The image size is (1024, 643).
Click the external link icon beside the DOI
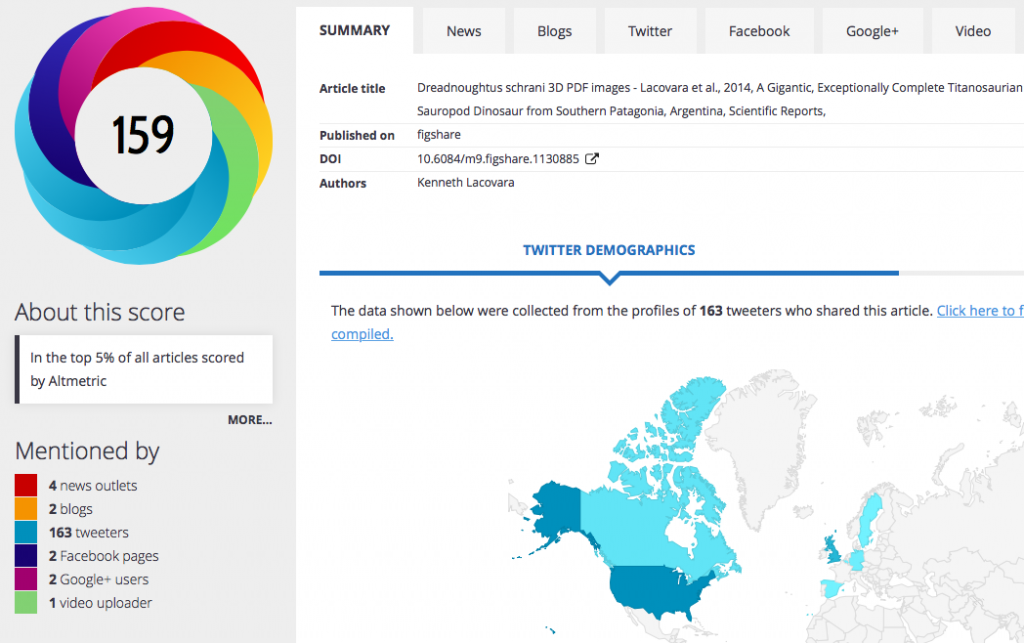592,159
